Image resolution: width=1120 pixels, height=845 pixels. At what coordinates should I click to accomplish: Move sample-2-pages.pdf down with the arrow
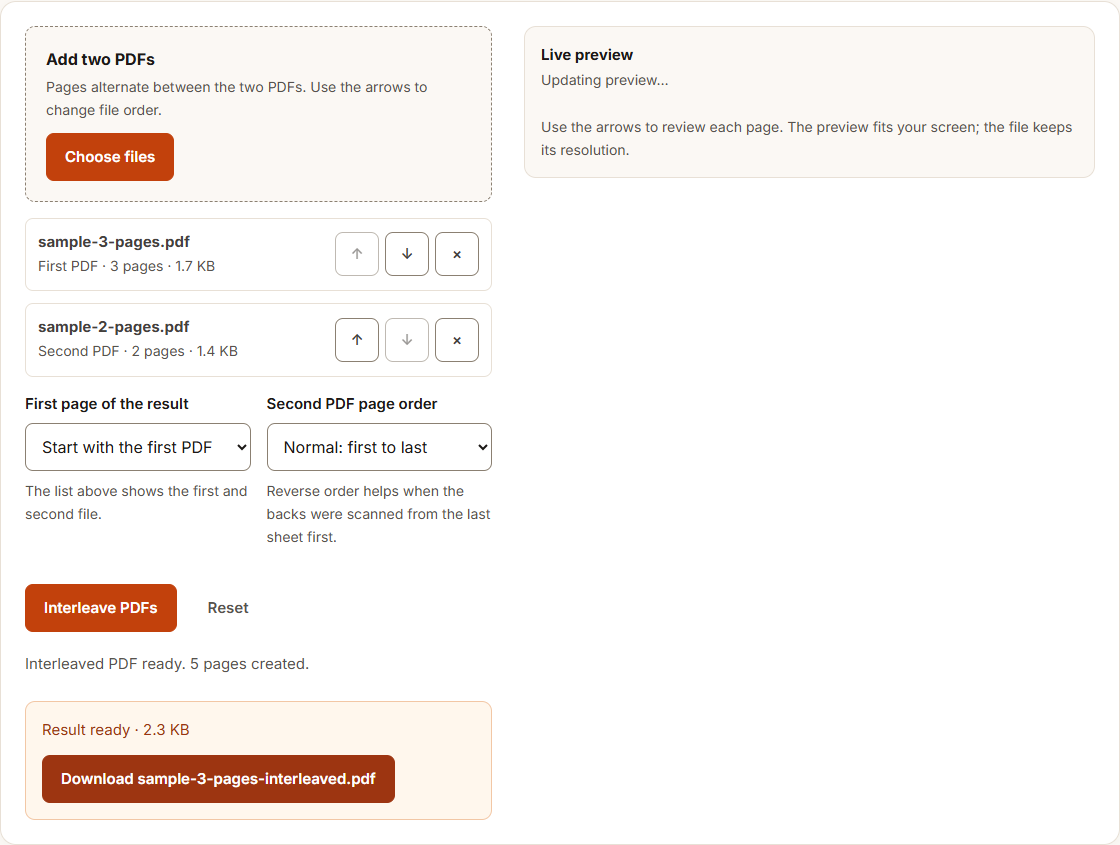(x=407, y=340)
